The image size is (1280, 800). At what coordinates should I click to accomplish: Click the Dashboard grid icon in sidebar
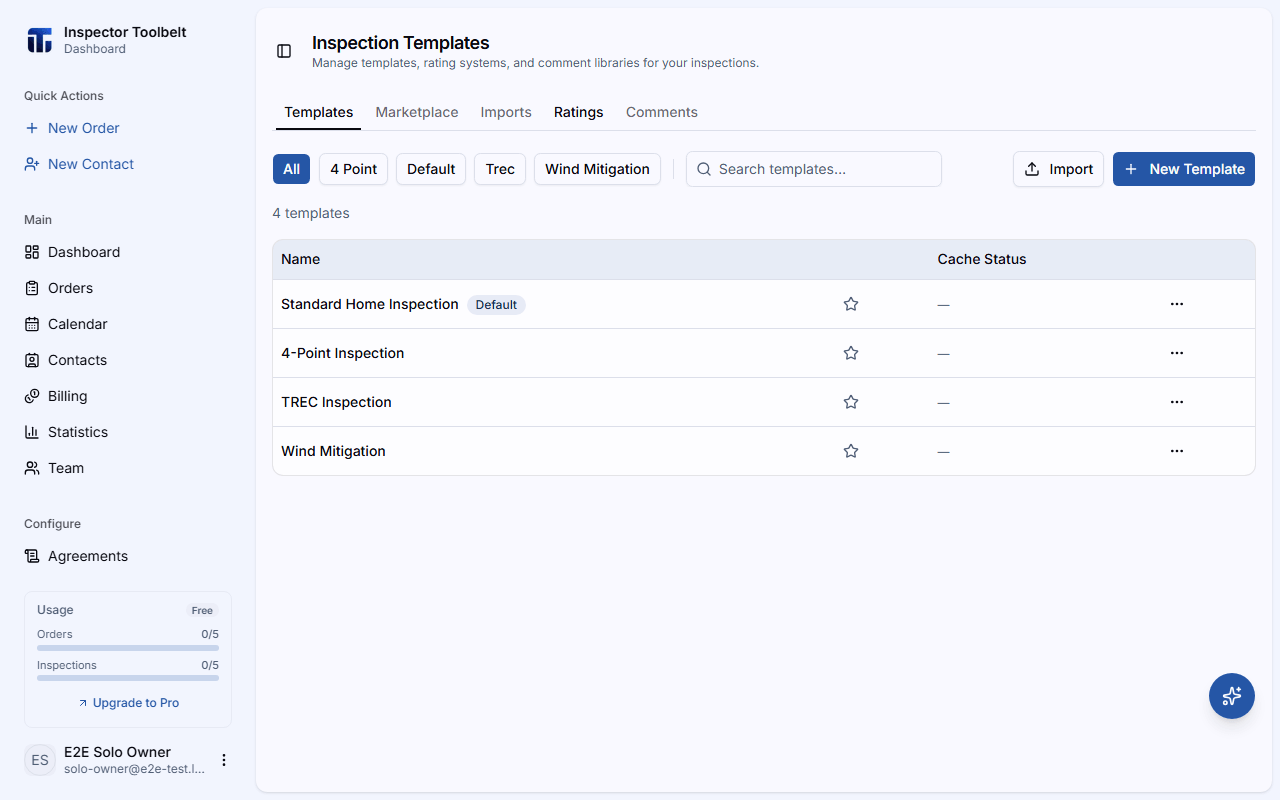click(32, 252)
